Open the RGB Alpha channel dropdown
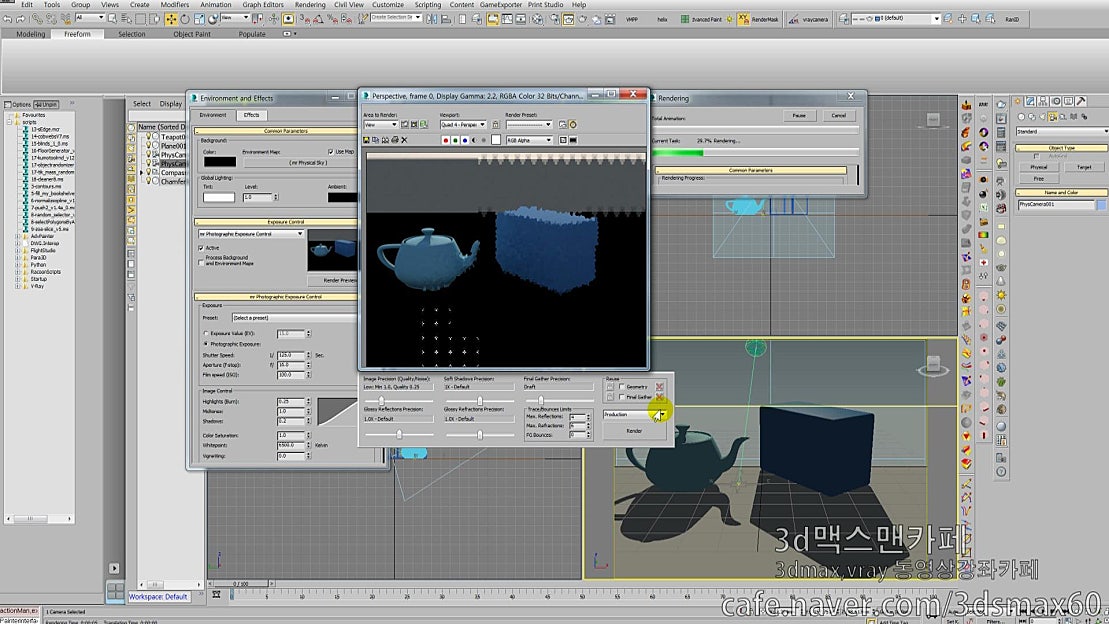The height and width of the screenshot is (624, 1109). tap(548, 139)
